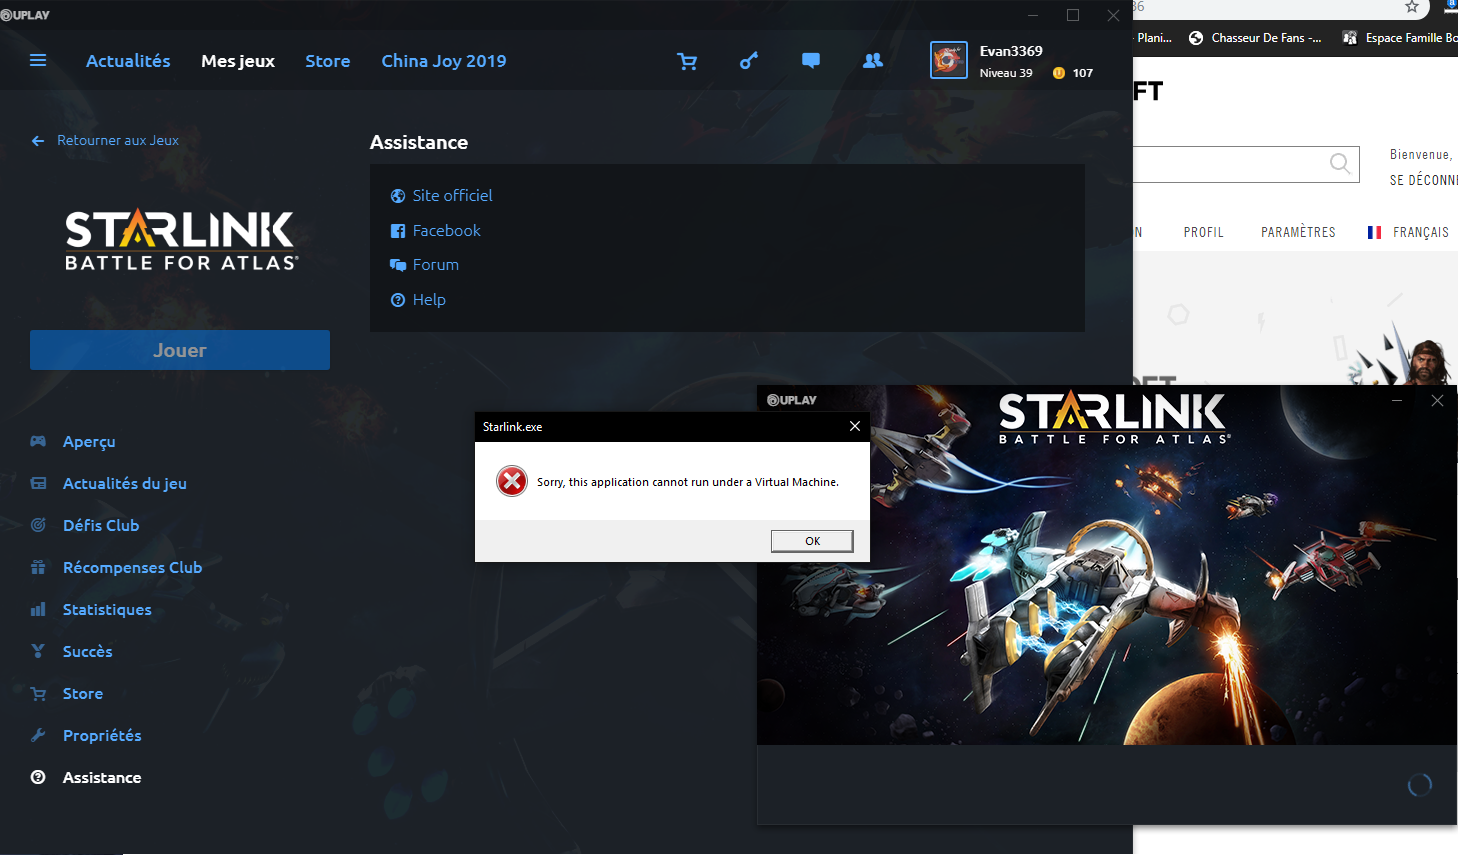This screenshot has width=1458, height=855.
Task: Click the Evan3369 profile avatar
Action: [x=949, y=60]
